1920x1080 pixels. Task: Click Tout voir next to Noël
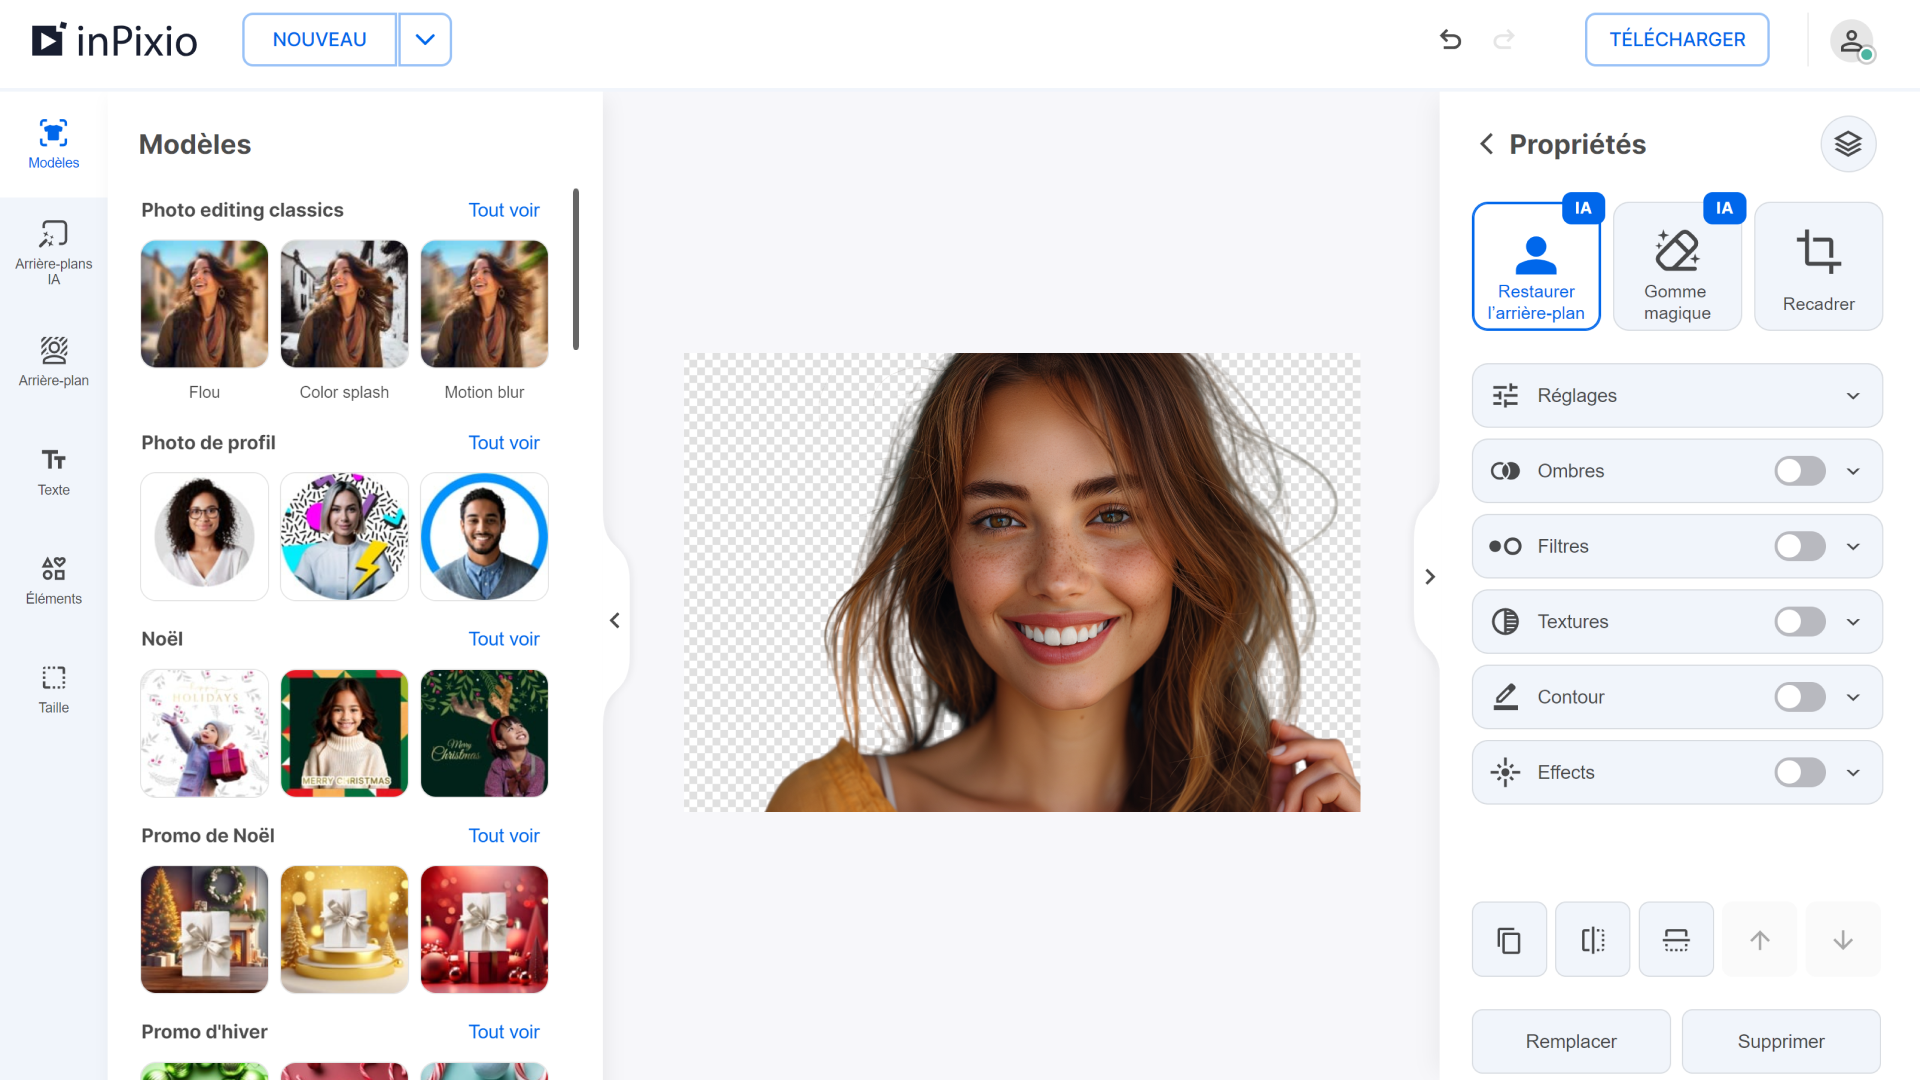[x=503, y=639]
